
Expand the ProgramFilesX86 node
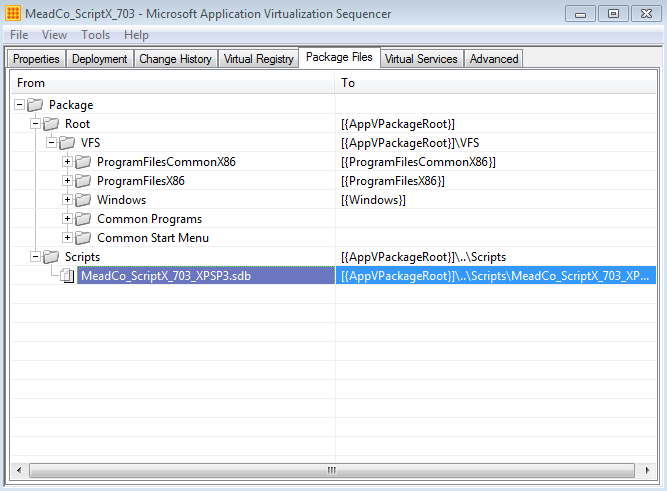coord(67,180)
